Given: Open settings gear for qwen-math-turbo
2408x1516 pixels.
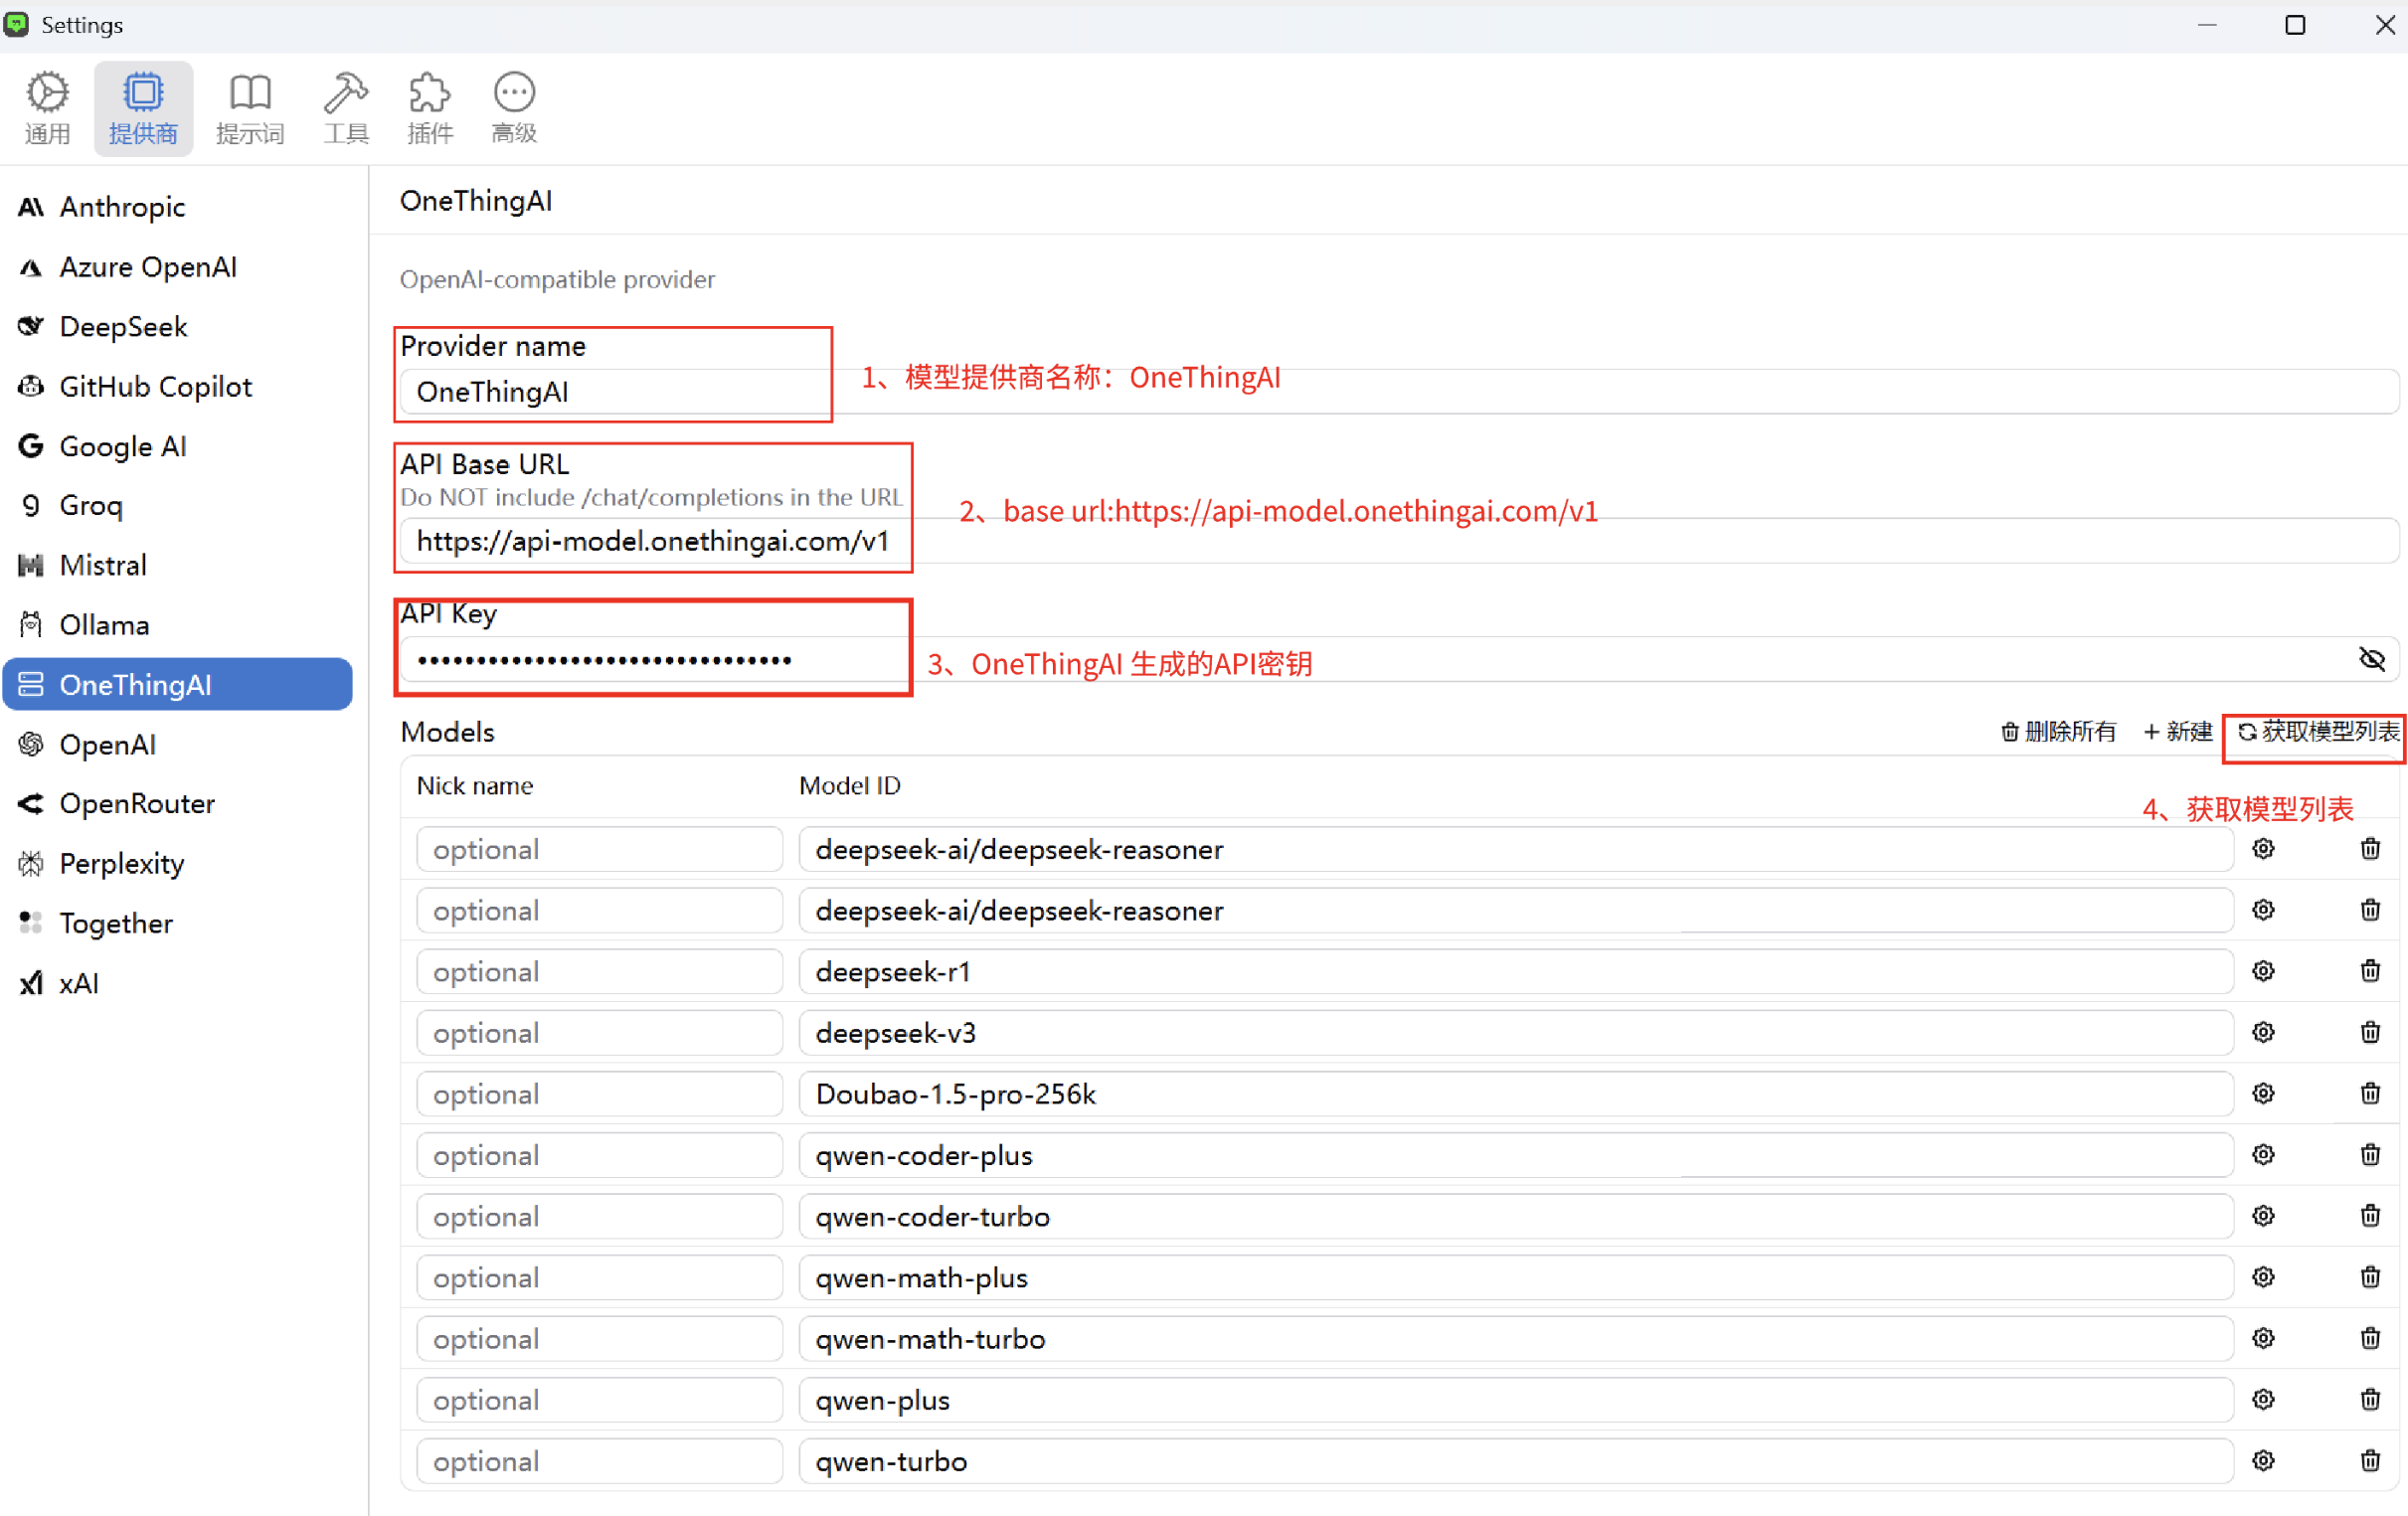Looking at the screenshot, I should point(2263,1338).
